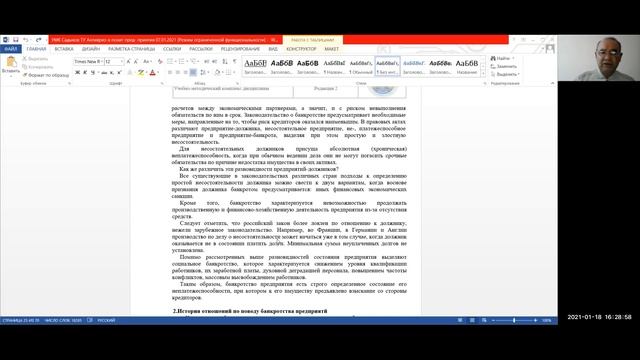Image resolution: width=640 pixels, height=360 pixels.
Task: Open the МАКЕТ table tools tab
Action: [x=331, y=49]
